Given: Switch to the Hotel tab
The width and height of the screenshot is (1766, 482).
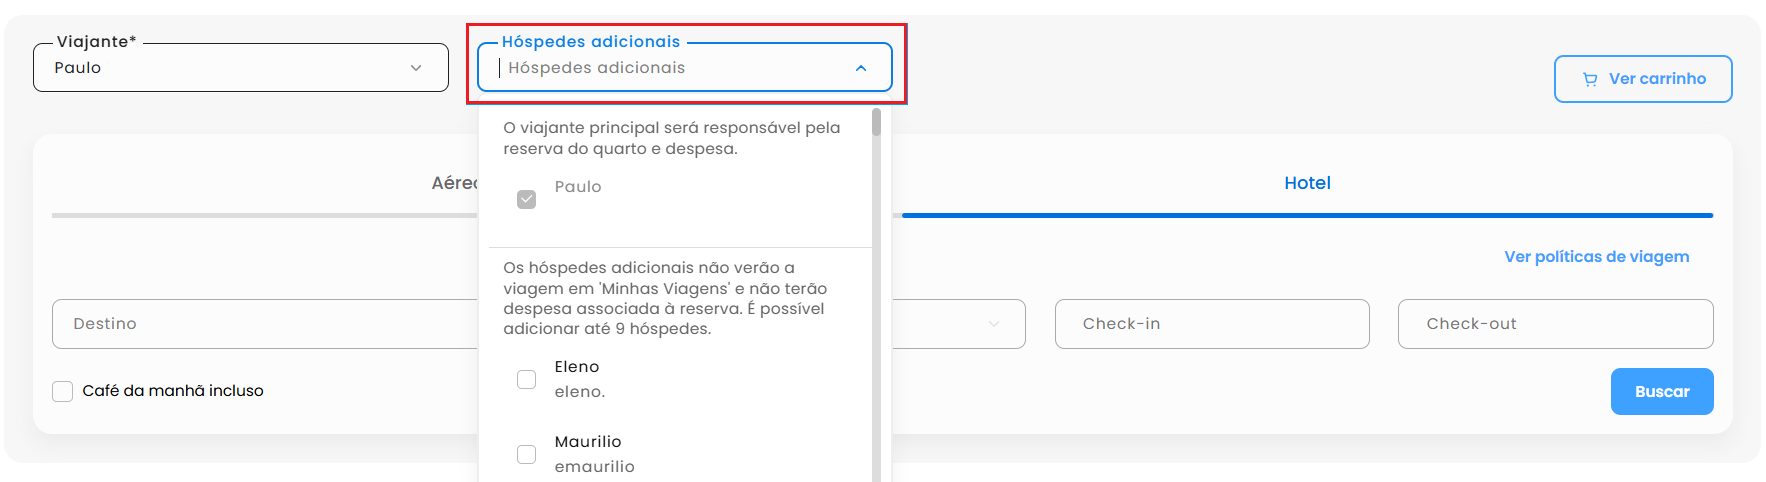Looking at the screenshot, I should coord(1307,183).
